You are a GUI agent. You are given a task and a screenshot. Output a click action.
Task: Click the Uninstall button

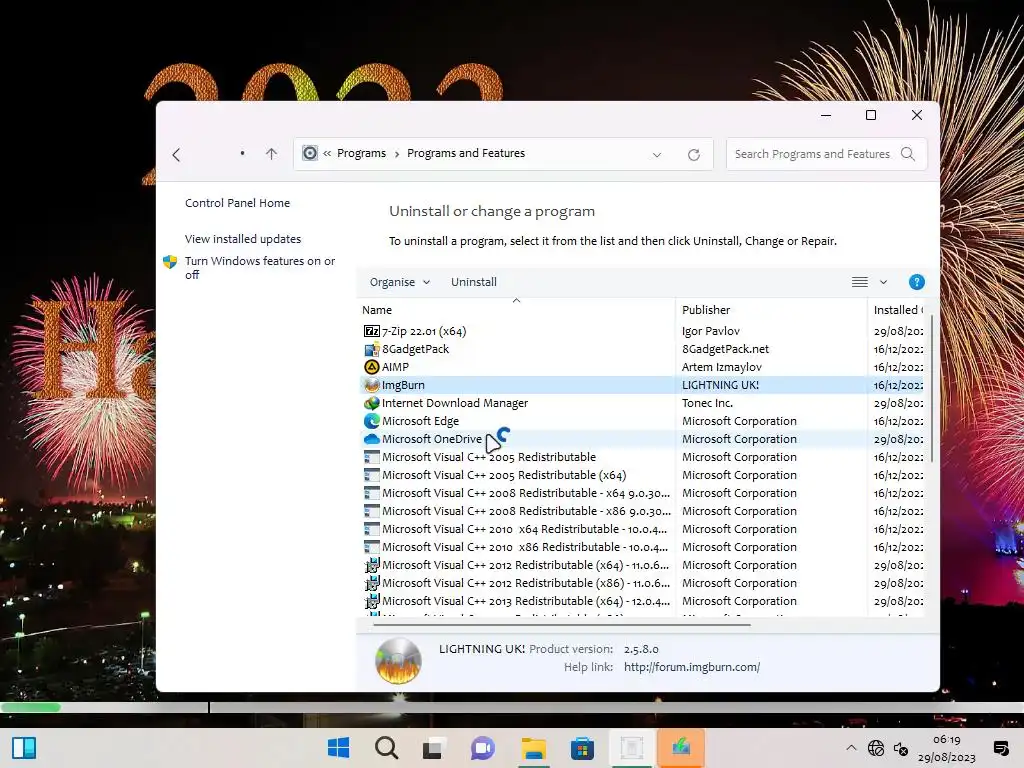click(x=473, y=282)
